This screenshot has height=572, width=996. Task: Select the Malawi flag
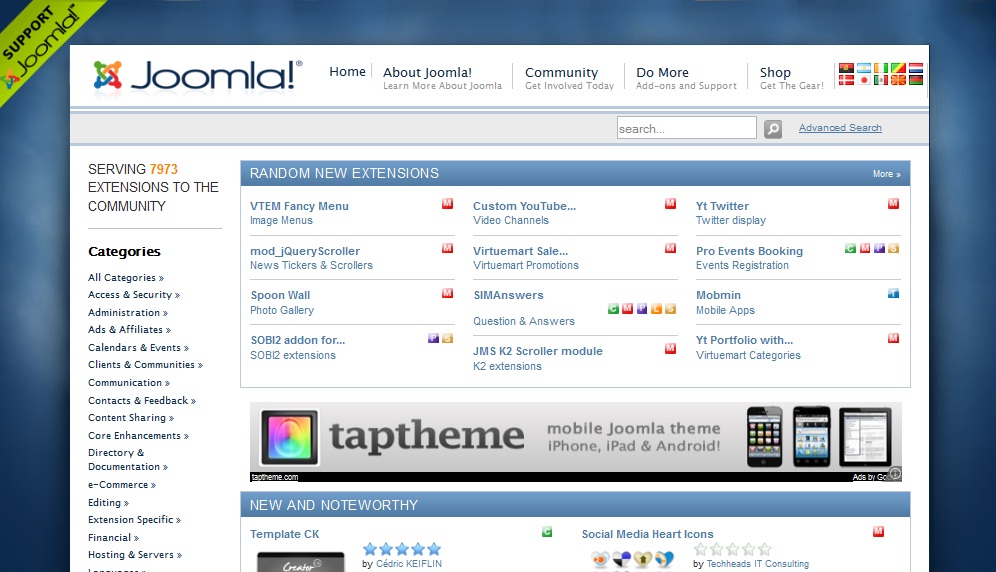point(915,80)
